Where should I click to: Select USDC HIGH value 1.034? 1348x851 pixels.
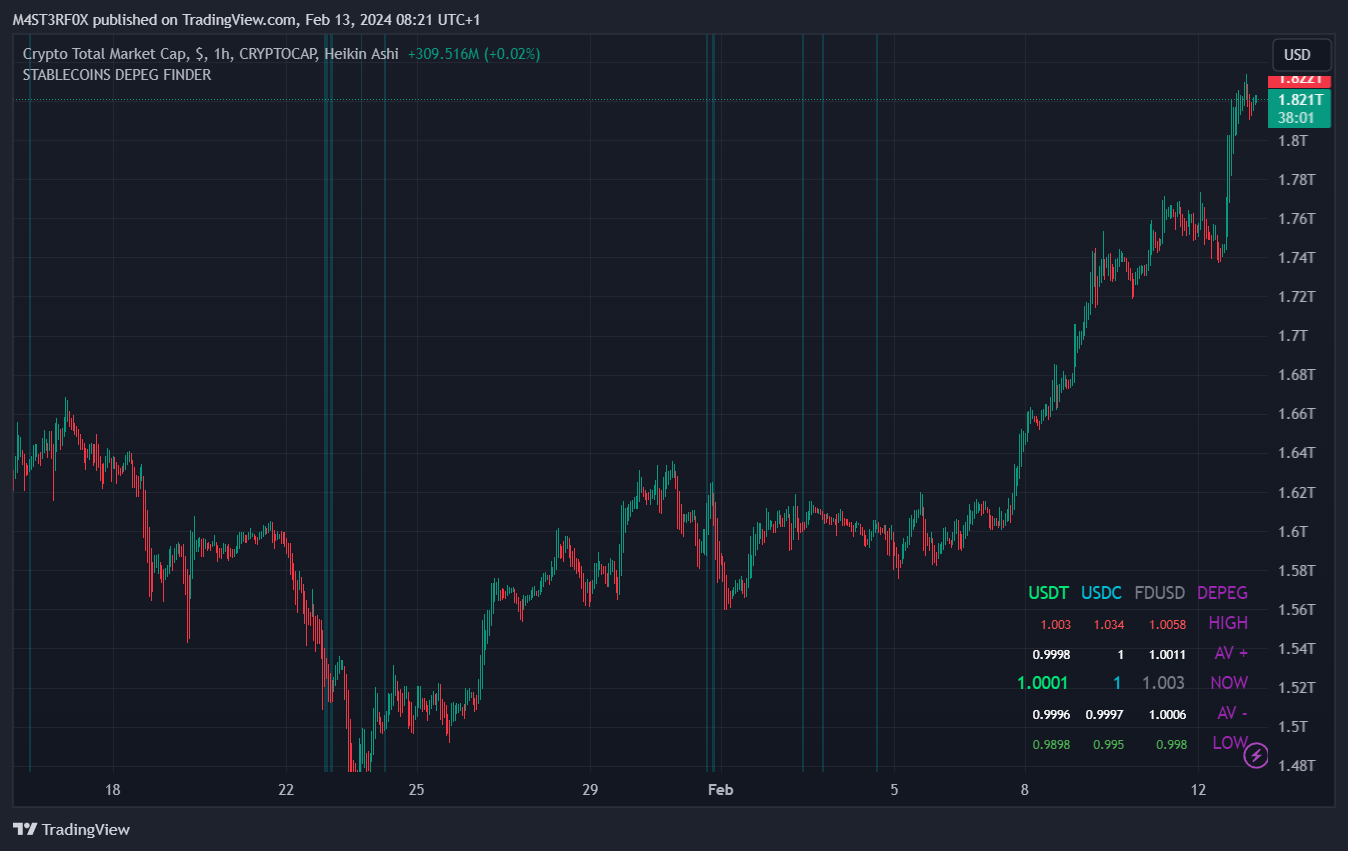(x=1109, y=624)
